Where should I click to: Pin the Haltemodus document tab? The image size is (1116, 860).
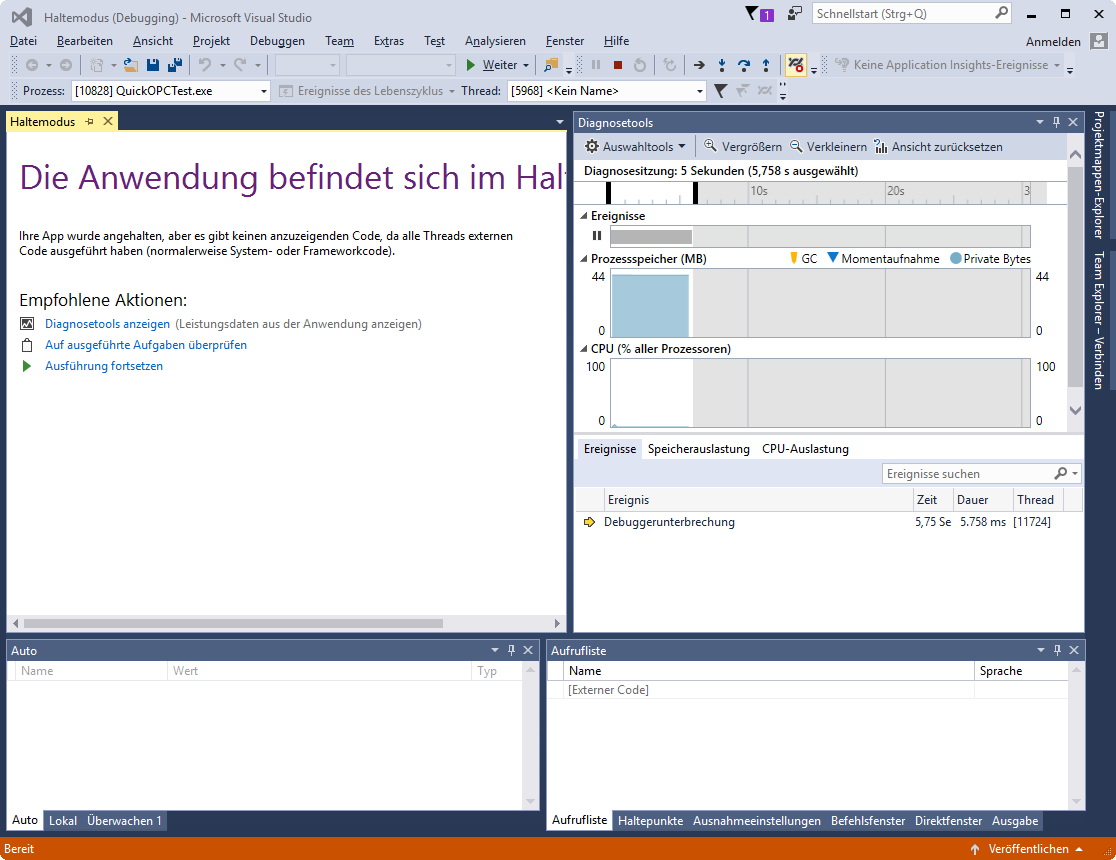pyautogui.click(x=90, y=122)
